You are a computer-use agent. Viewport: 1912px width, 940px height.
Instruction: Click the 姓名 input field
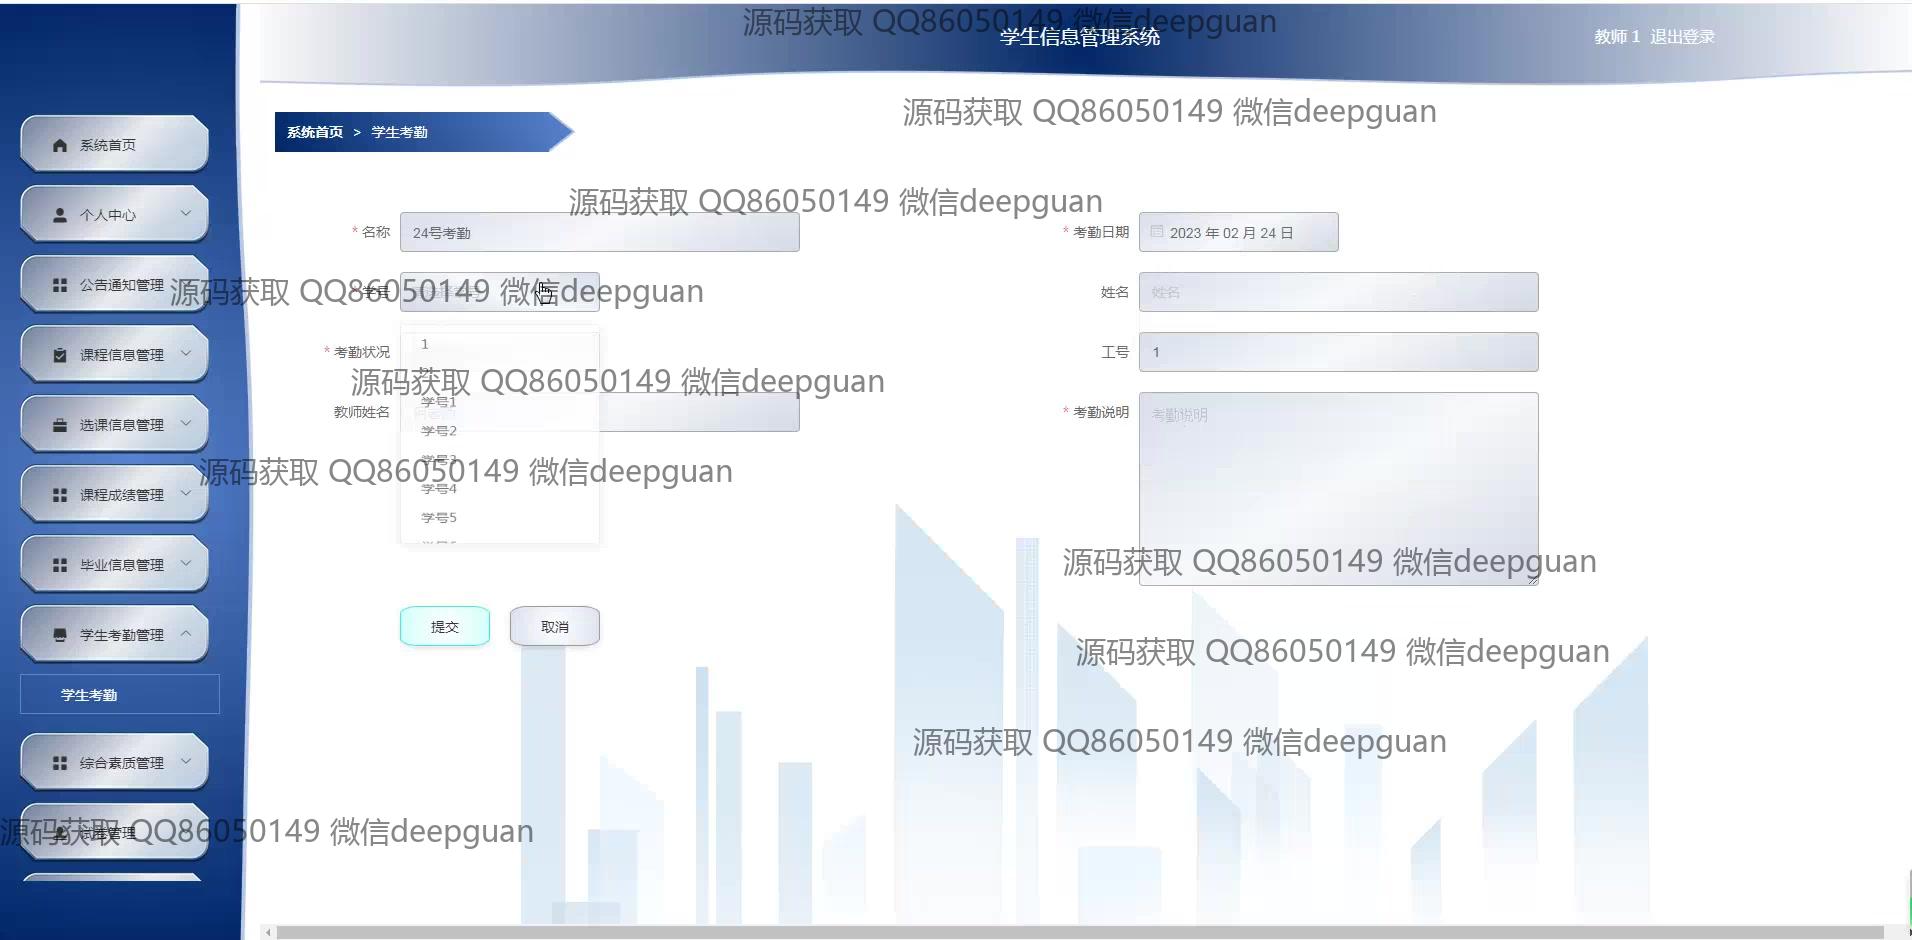point(1339,292)
